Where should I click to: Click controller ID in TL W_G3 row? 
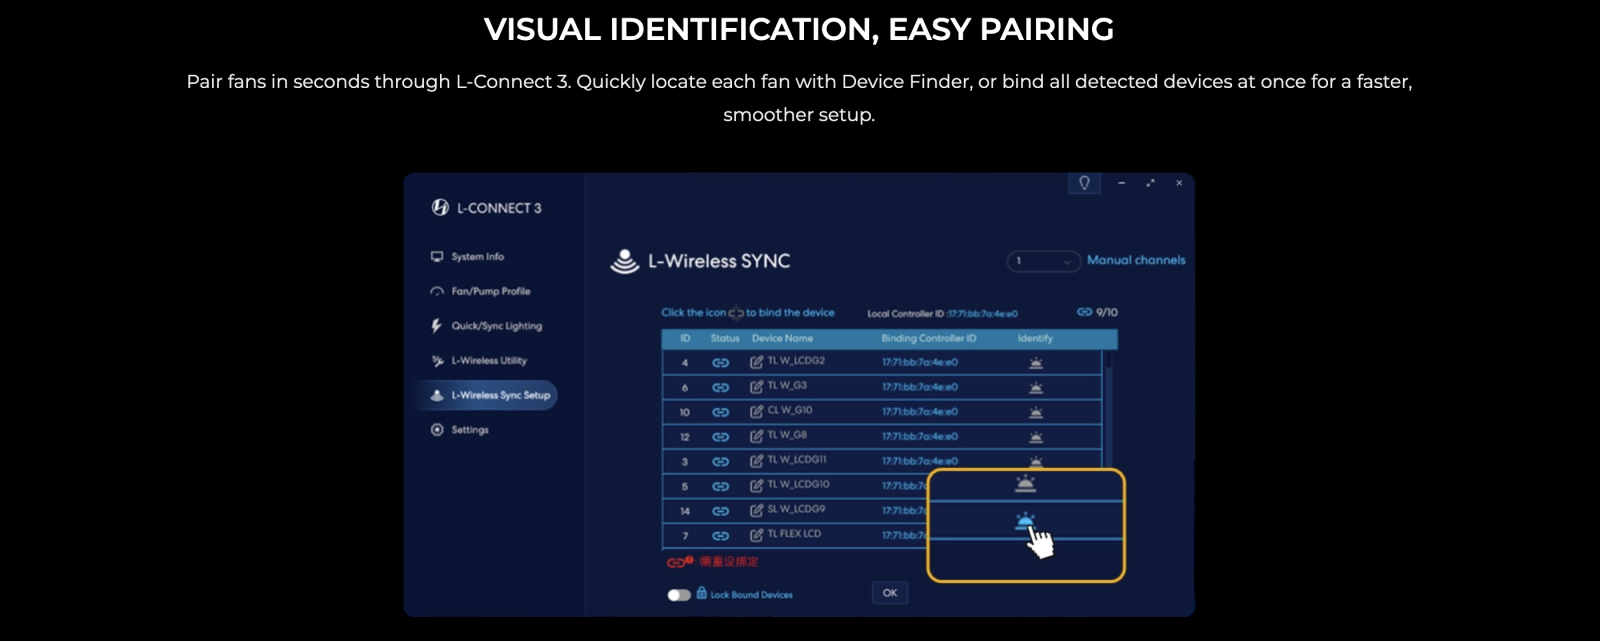click(x=920, y=387)
